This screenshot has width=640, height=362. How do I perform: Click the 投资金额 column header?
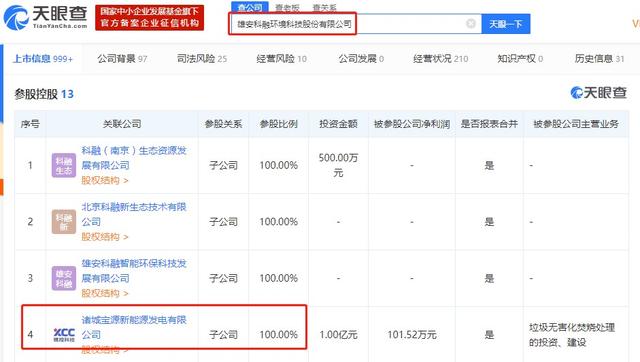[338, 124]
